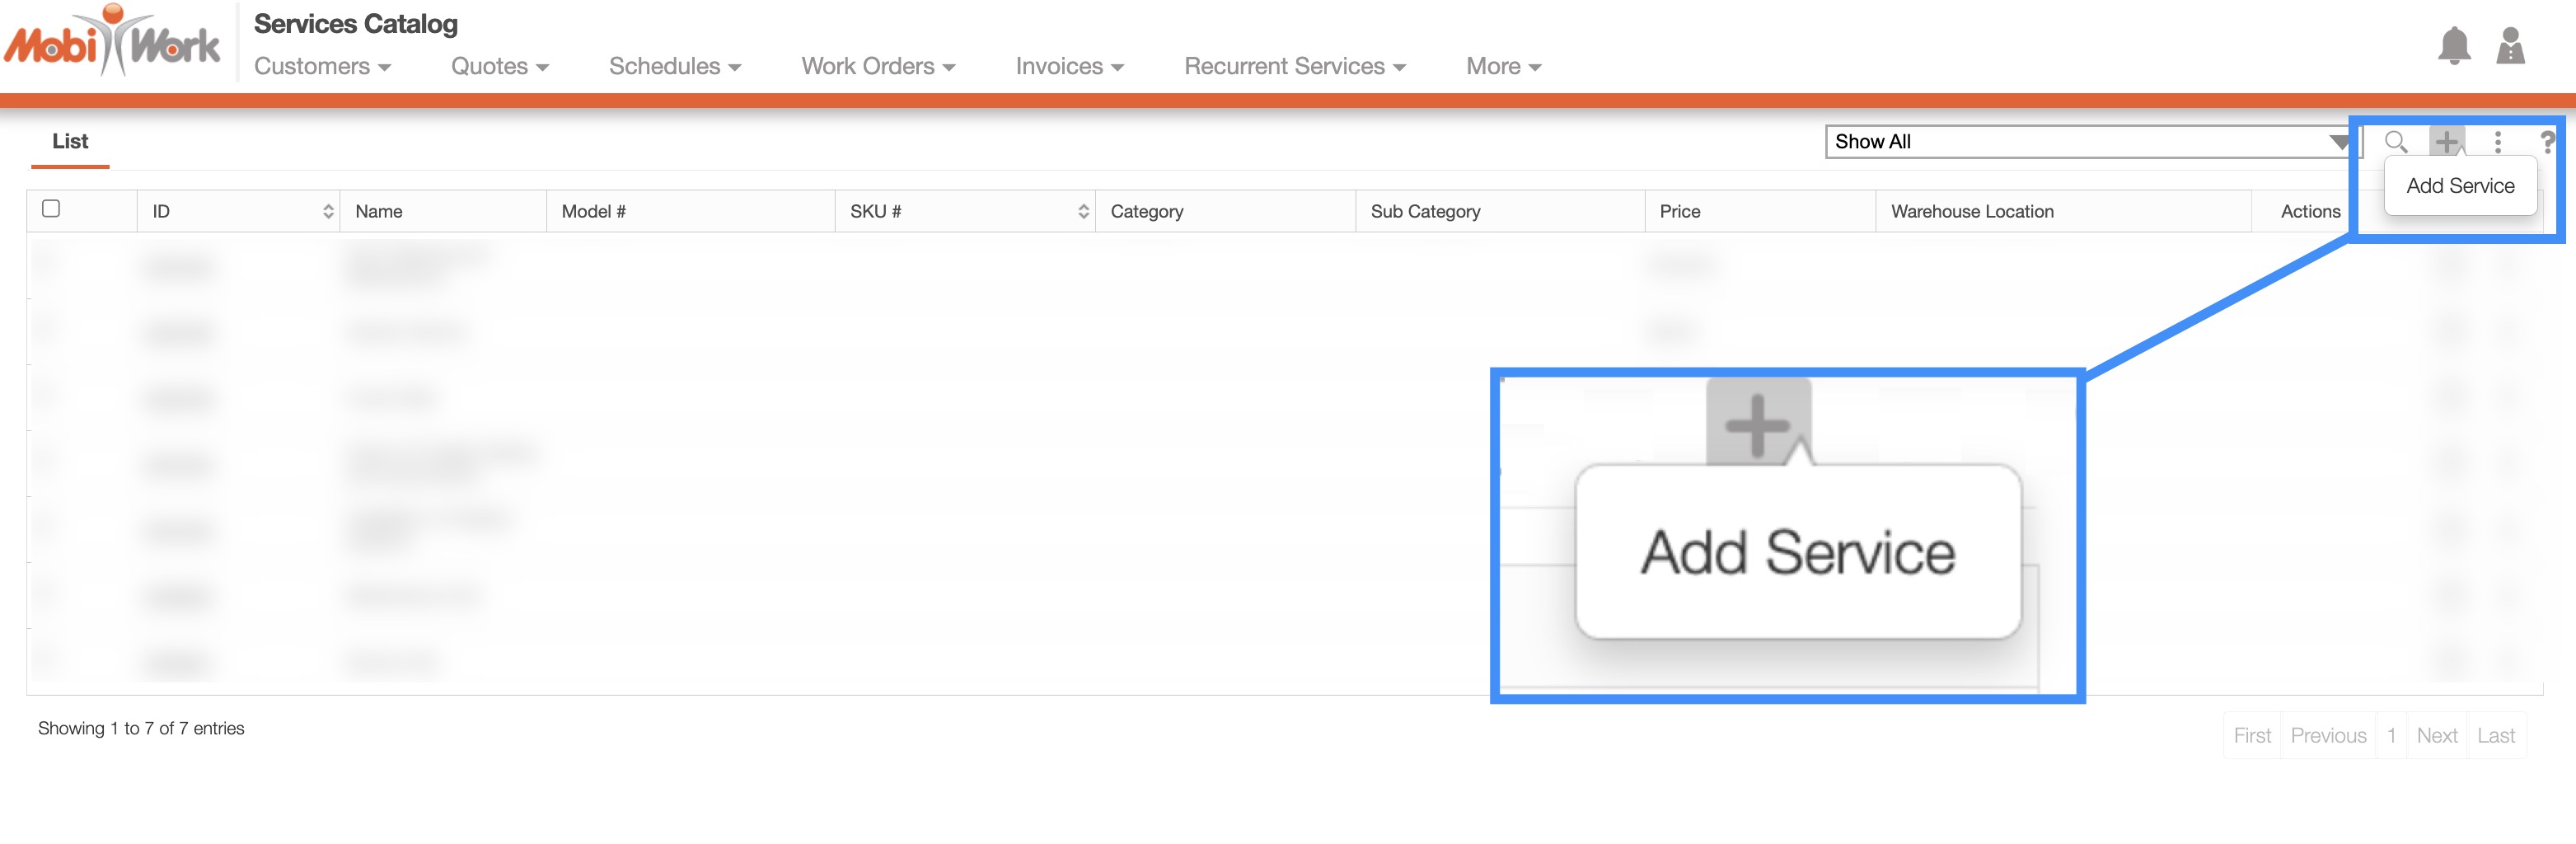
Task: Expand the Work Orders menu
Action: [x=877, y=66]
